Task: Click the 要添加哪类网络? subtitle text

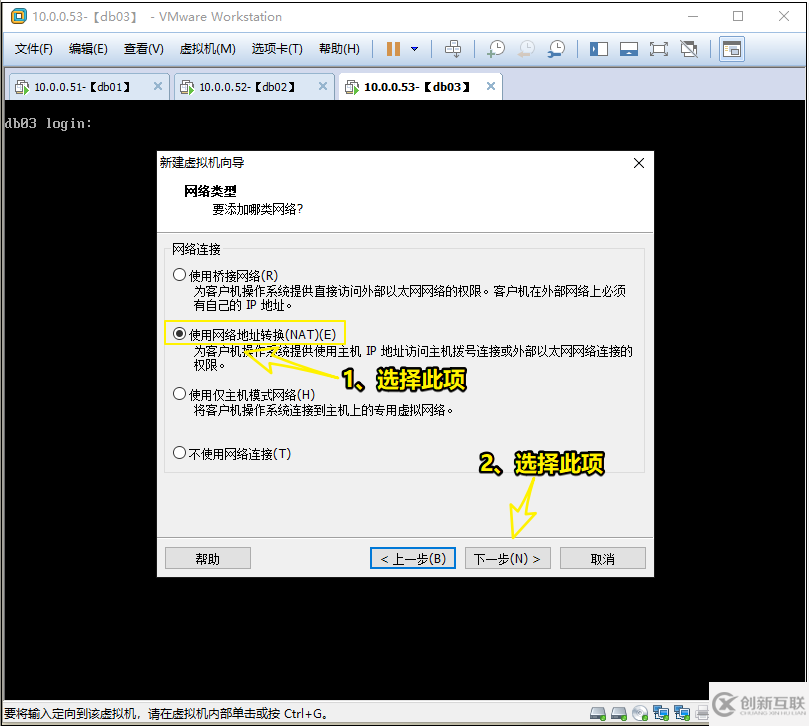Action: (257, 209)
